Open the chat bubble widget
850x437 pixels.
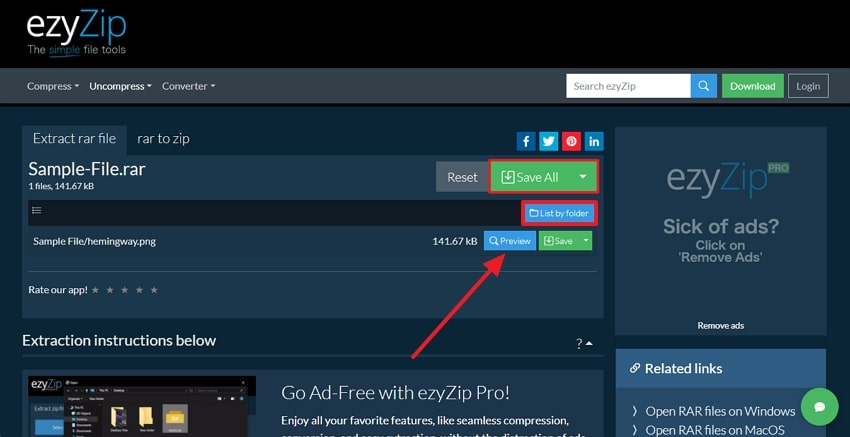pos(820,407)
